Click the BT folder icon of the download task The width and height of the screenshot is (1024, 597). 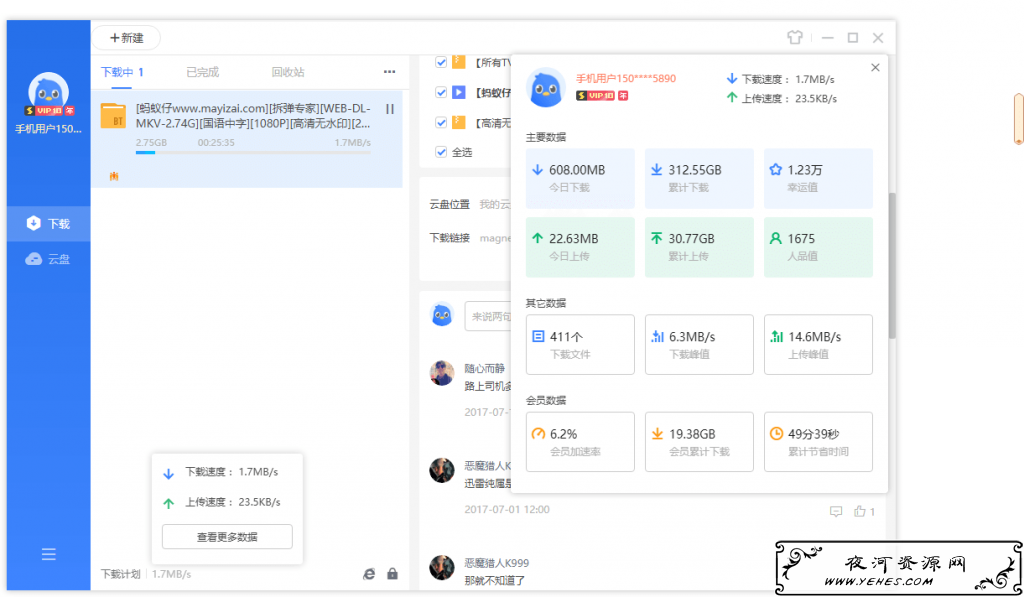(113, 116)
